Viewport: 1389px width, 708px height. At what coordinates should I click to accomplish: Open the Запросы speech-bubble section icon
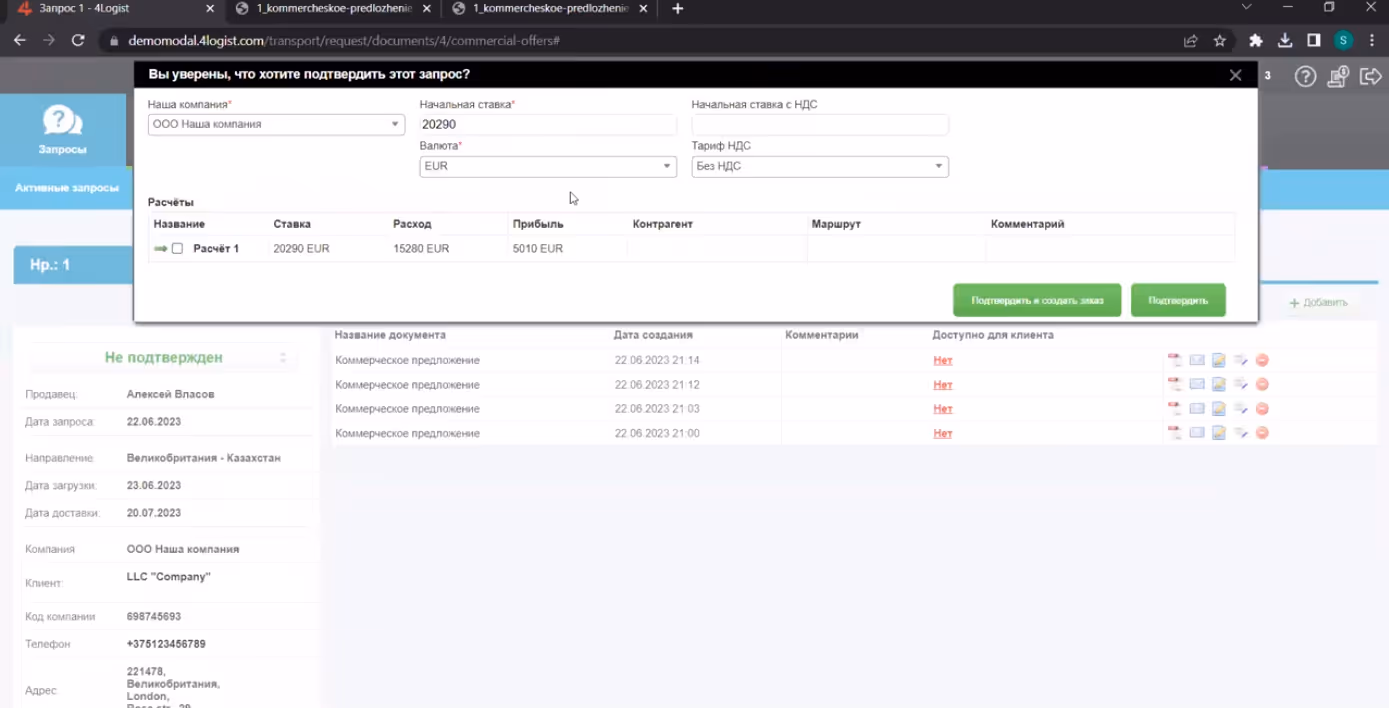[x=62, y=121]
